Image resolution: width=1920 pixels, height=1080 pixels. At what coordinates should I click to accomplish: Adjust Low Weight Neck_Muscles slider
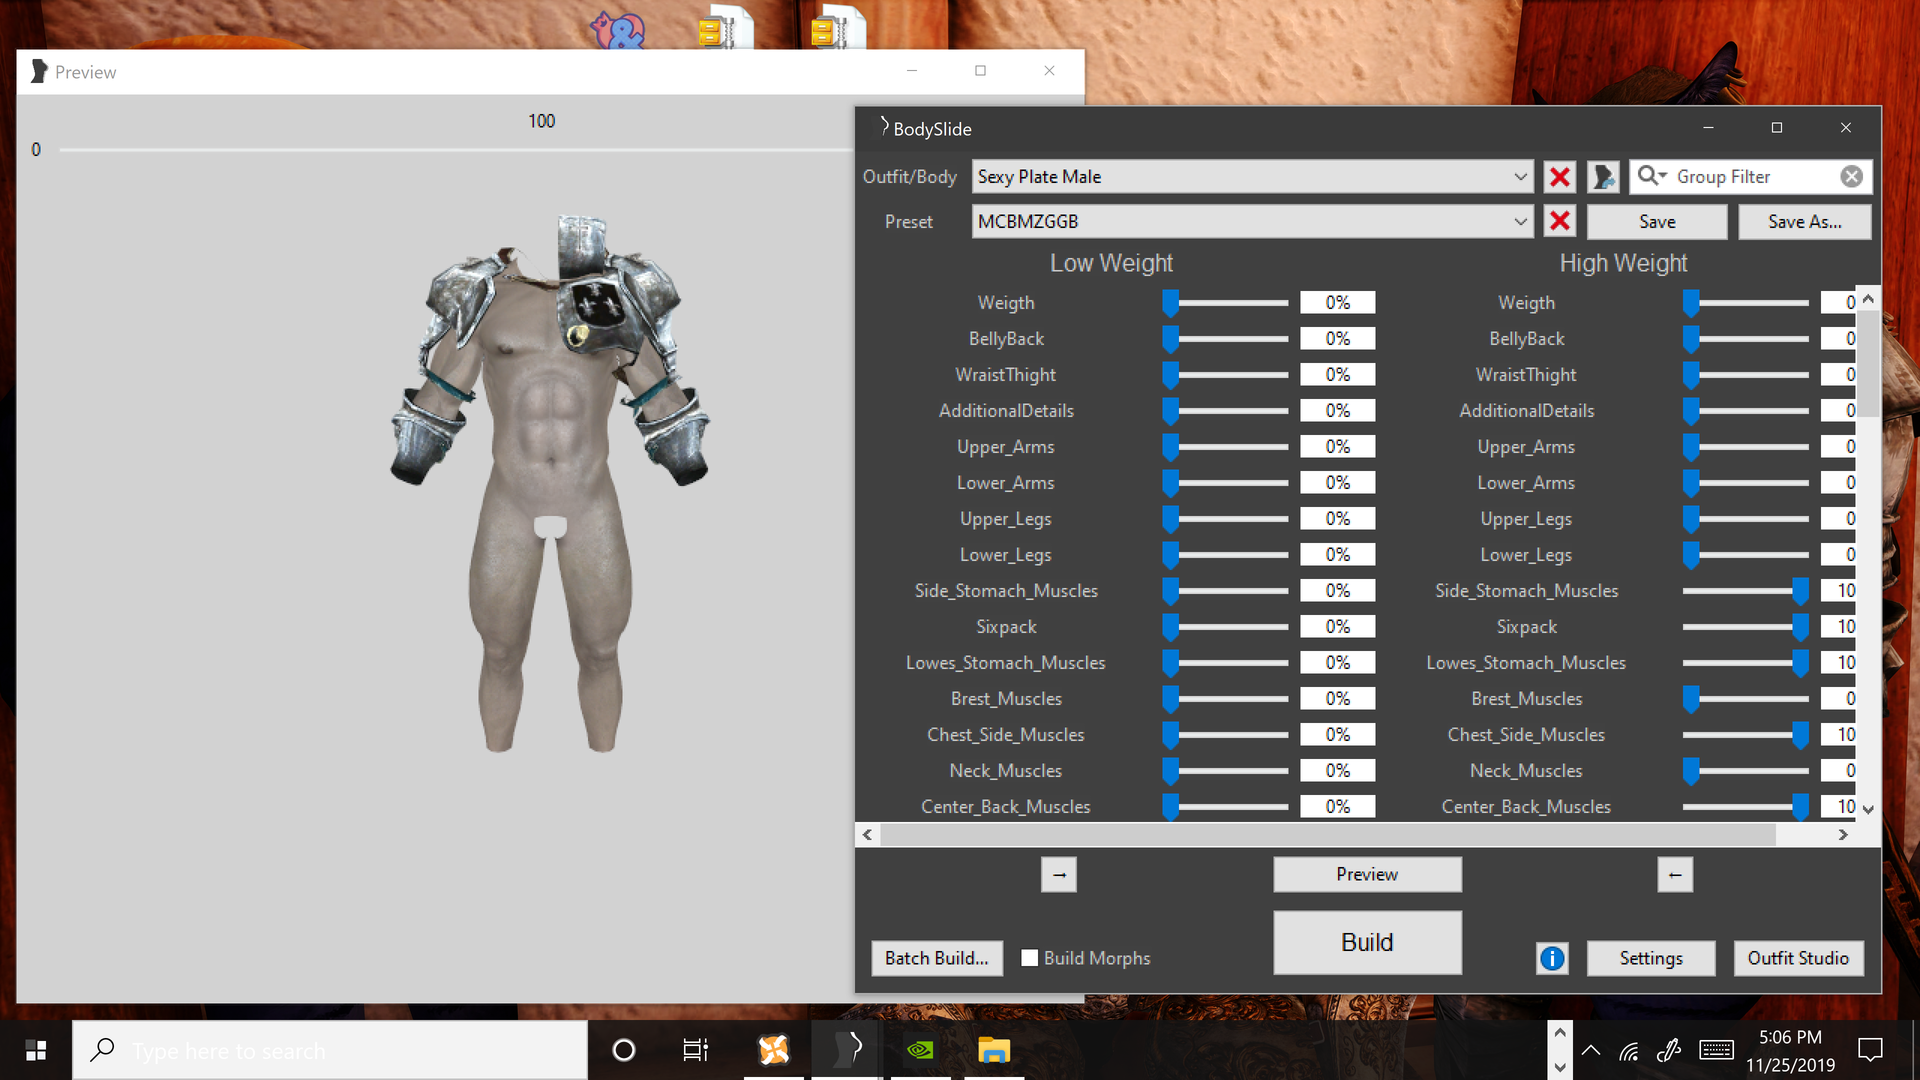pyautogui.click(x=1226, y=771)
